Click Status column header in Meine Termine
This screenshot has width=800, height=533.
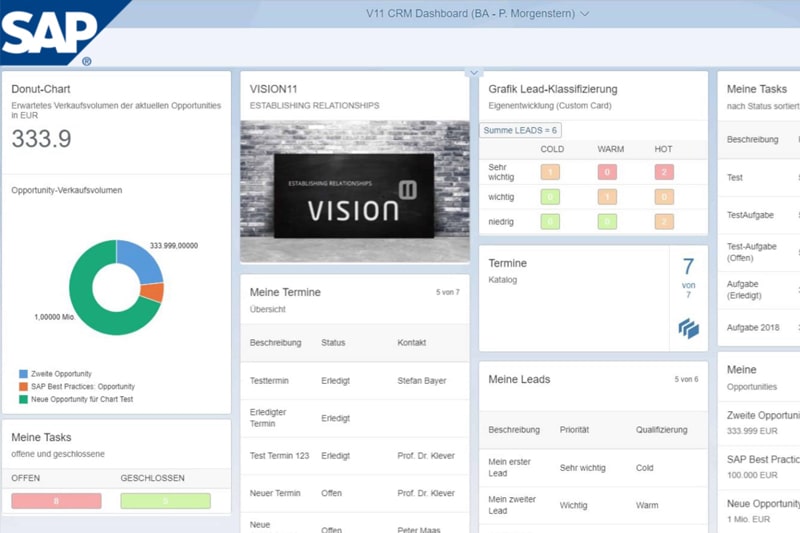(333, 343)
